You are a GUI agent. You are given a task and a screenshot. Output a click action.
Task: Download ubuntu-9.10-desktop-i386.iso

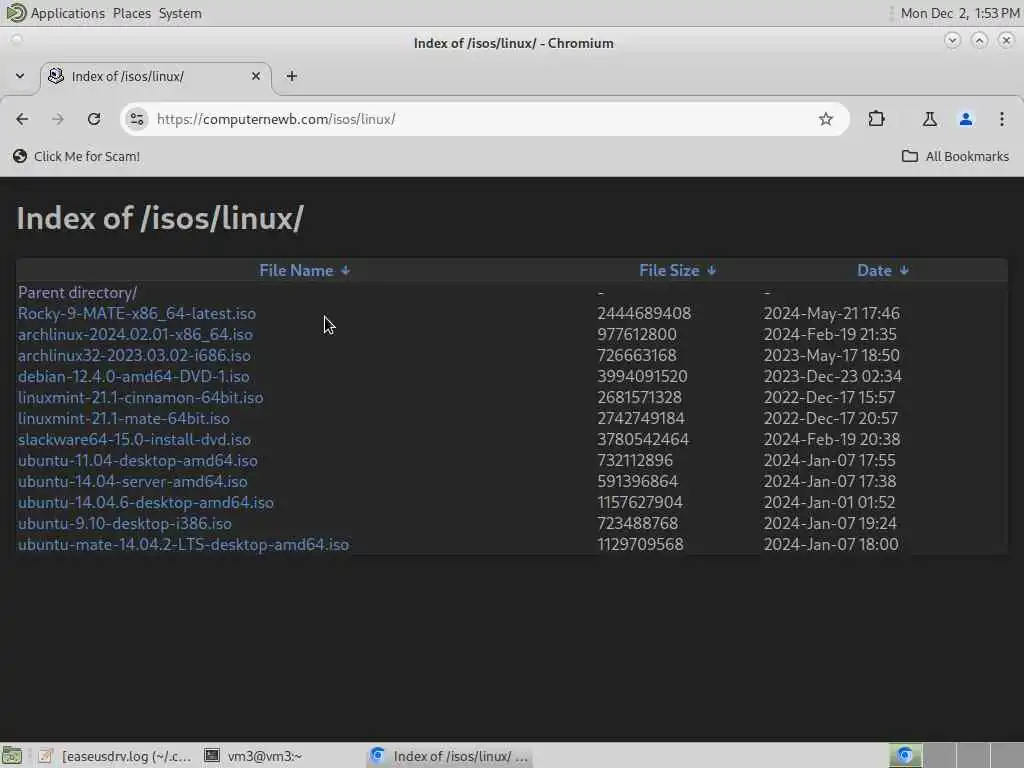[x=125, y=523]
